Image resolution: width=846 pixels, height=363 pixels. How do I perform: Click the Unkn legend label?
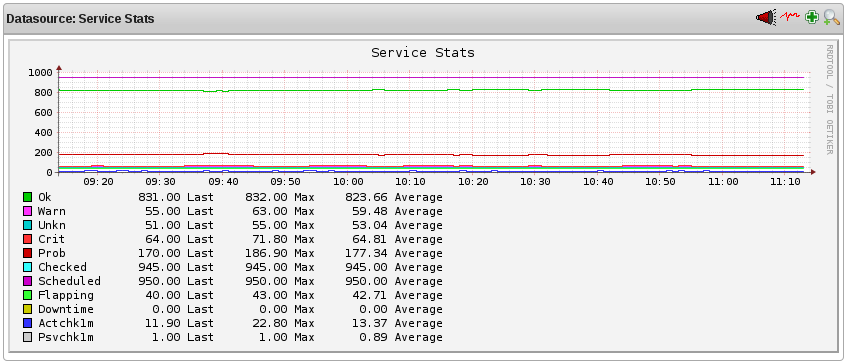pyautogui.click(x=51, y=225)
